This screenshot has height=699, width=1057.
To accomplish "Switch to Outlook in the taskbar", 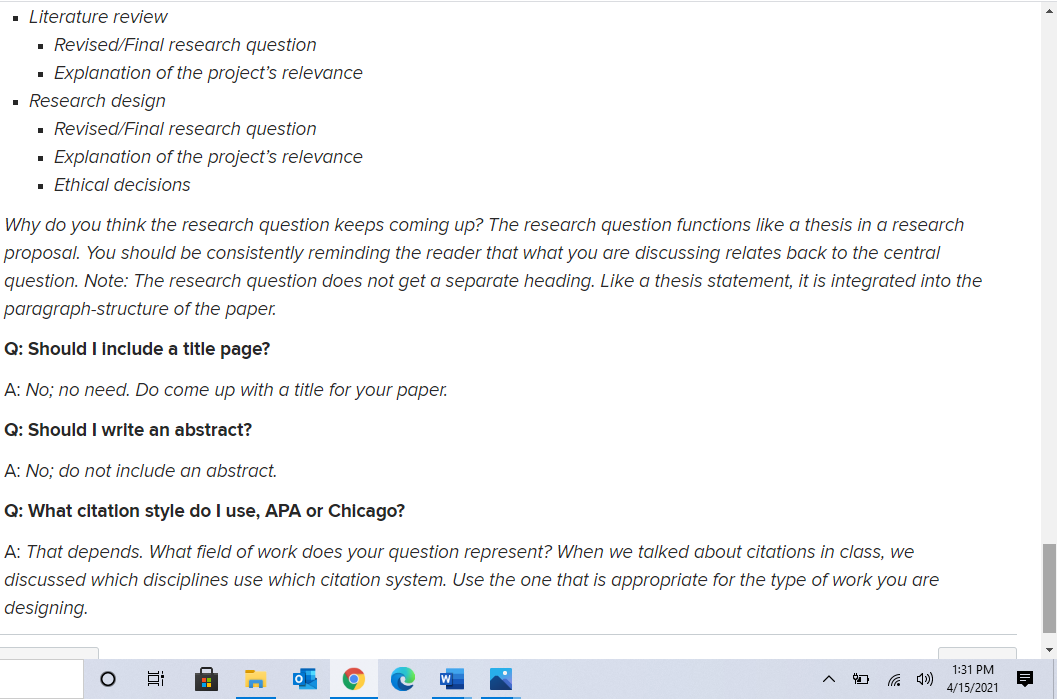I will click(x=304, y=680).
